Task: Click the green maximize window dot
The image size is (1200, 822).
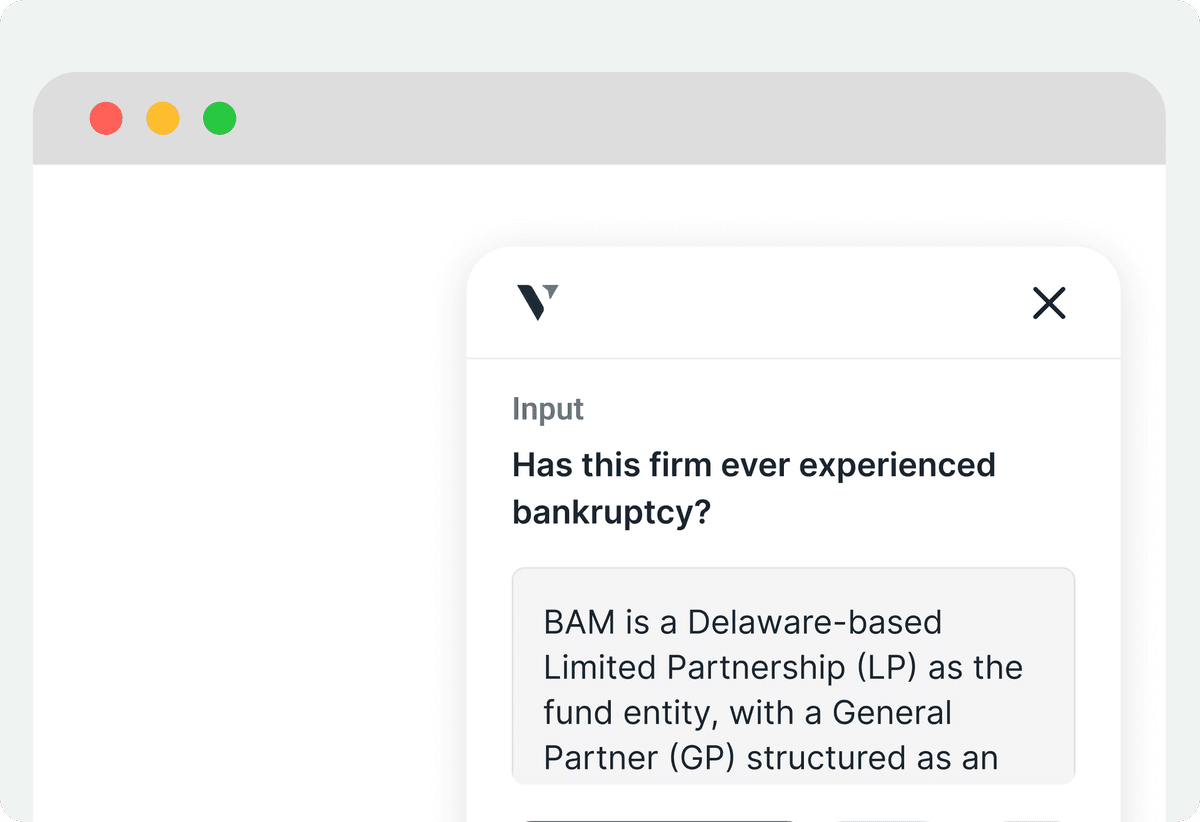Action: tap(220, 119)
